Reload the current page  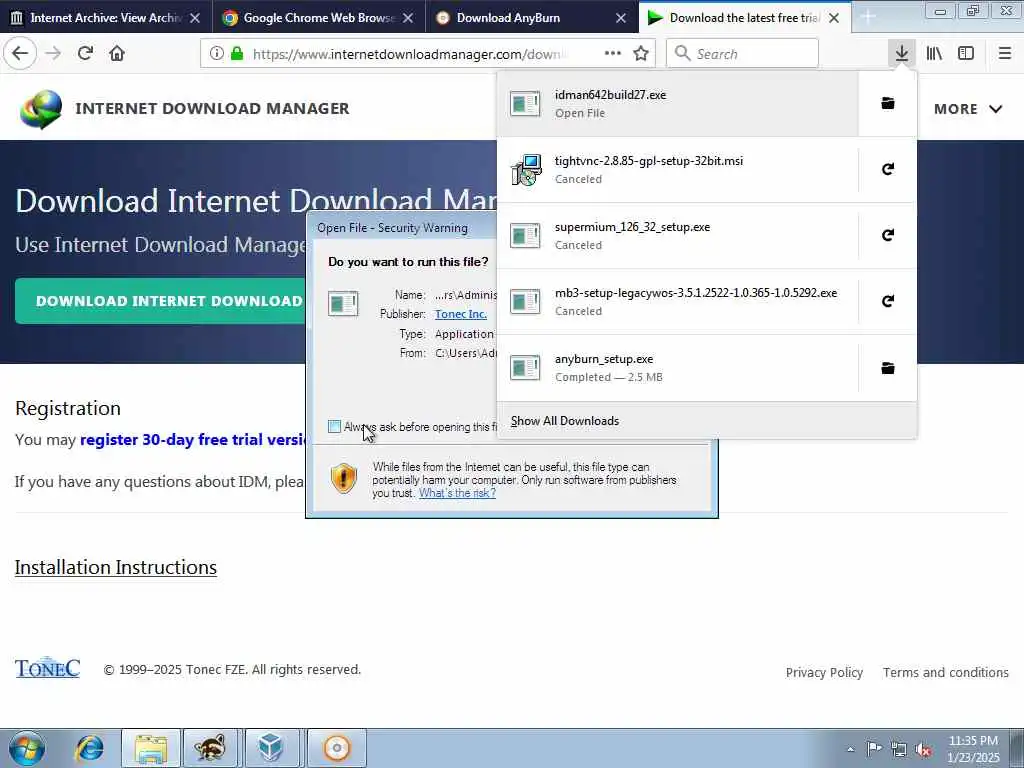(x=85, y=54)
